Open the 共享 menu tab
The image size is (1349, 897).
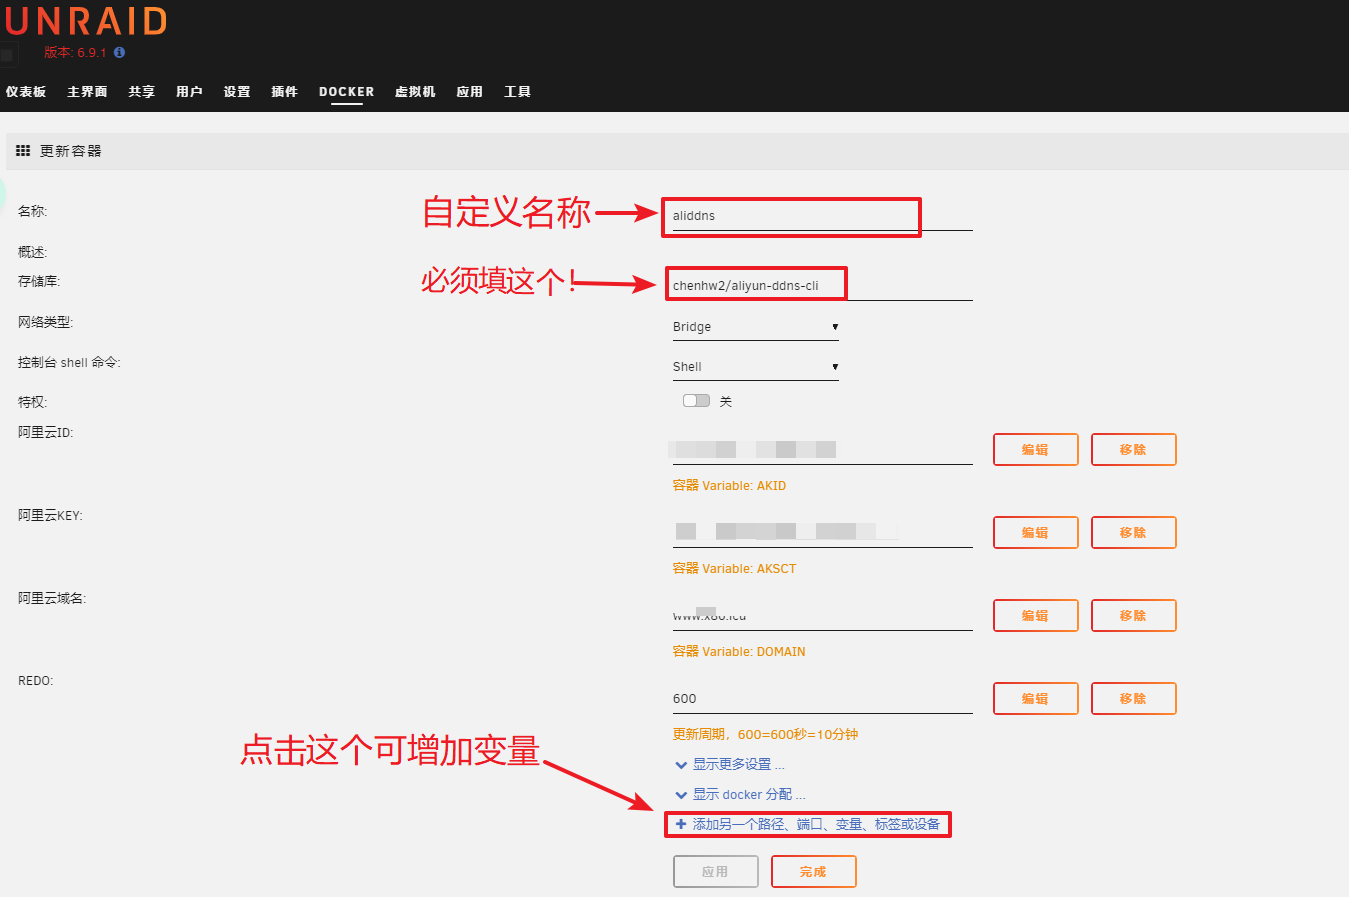pos(141,91)
